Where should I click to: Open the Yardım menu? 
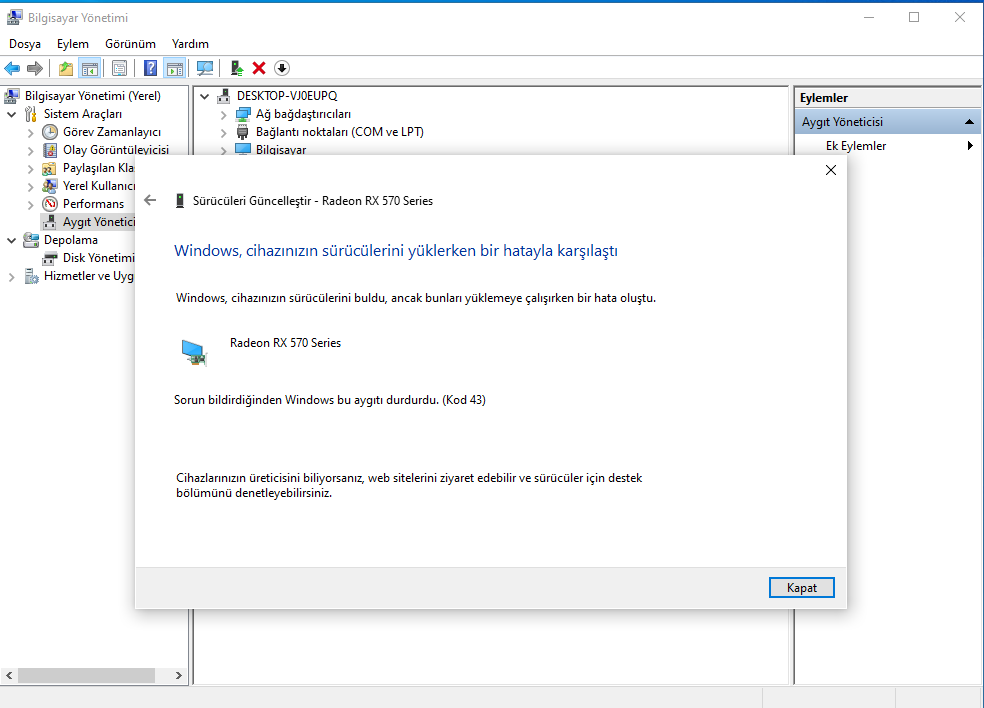click(190, 44)
